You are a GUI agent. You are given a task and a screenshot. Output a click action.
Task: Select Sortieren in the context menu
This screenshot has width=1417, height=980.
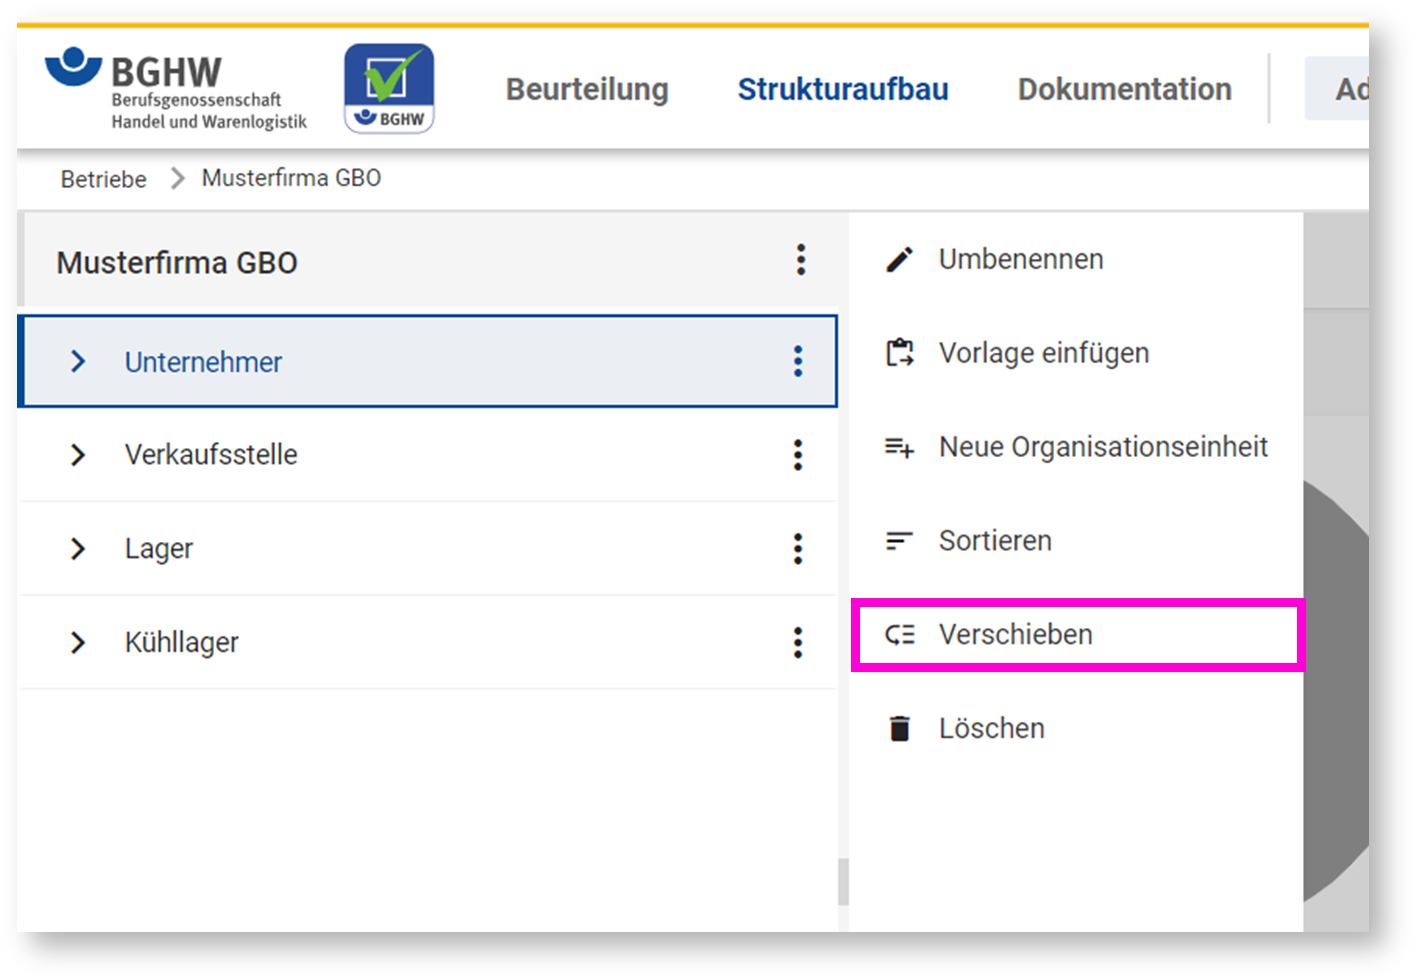point(994,541)
